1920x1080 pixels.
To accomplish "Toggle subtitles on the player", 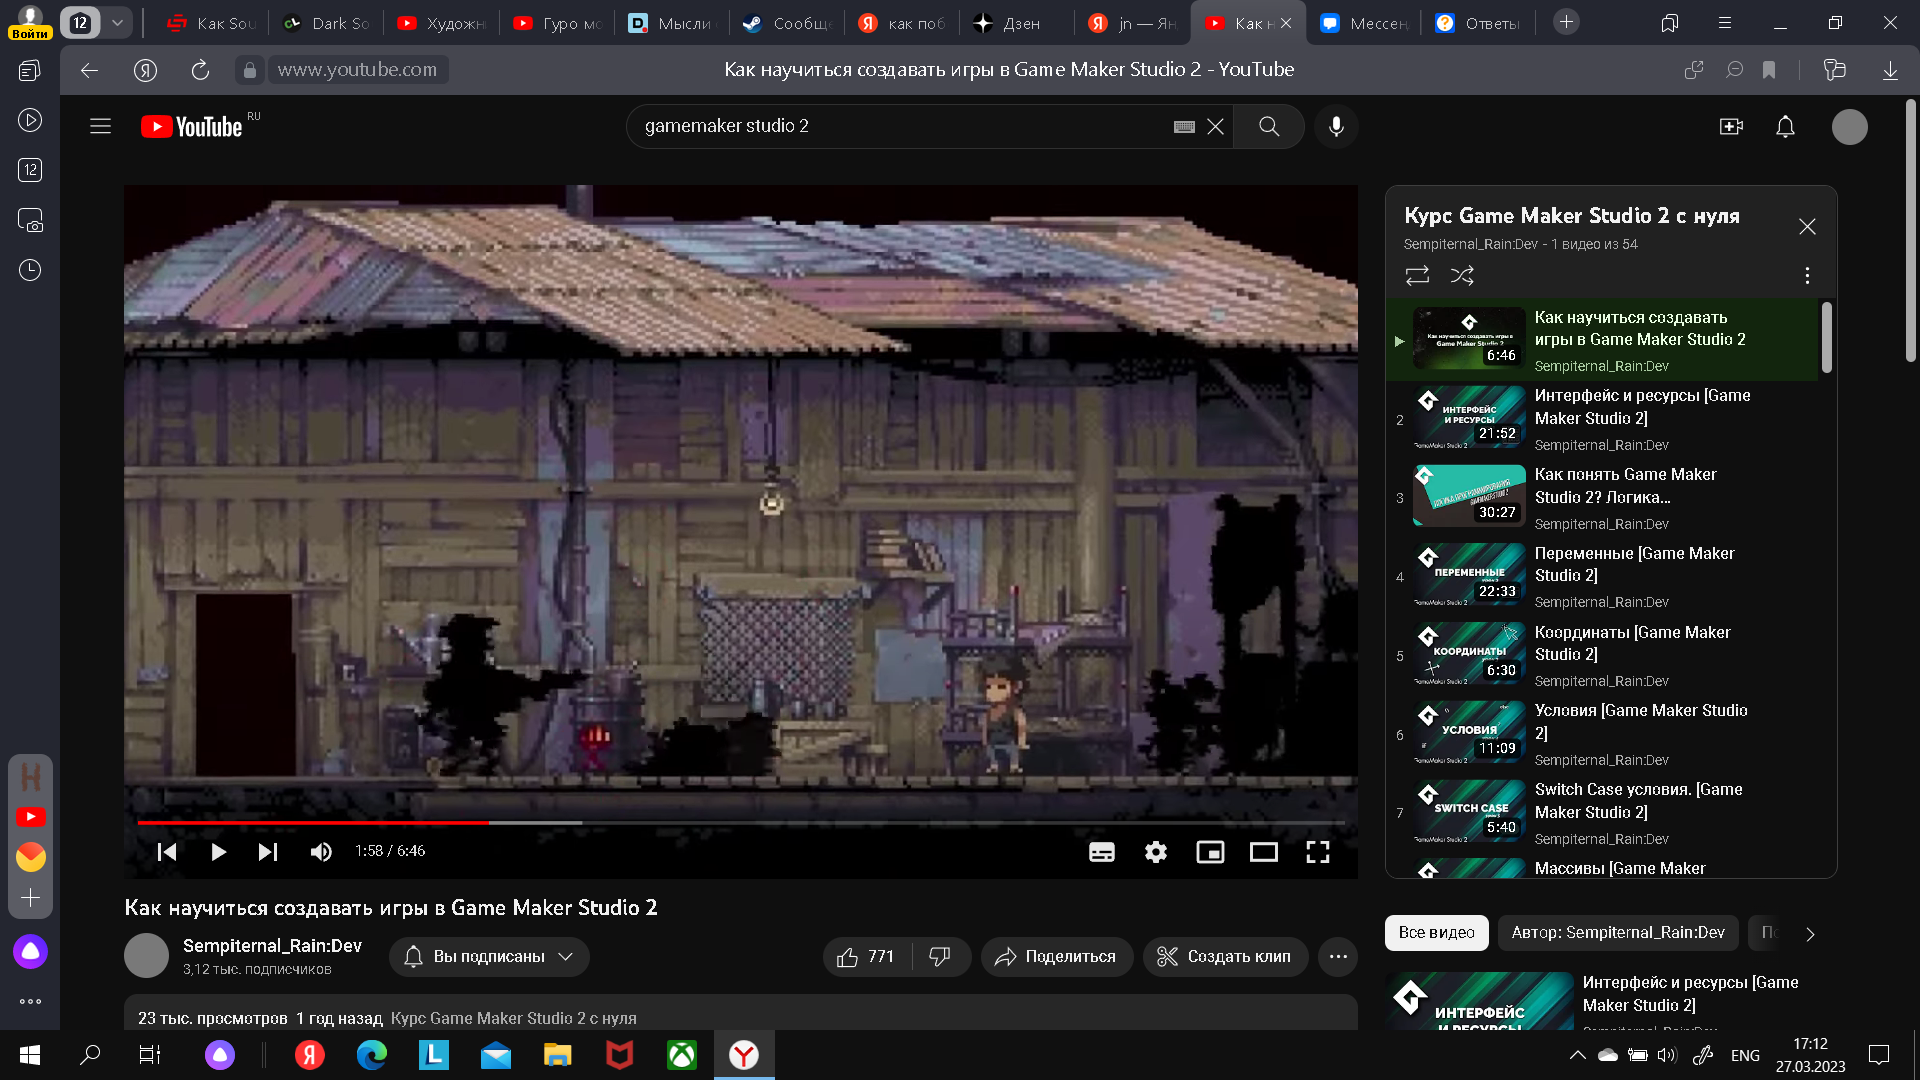I will pos(1102,852).
